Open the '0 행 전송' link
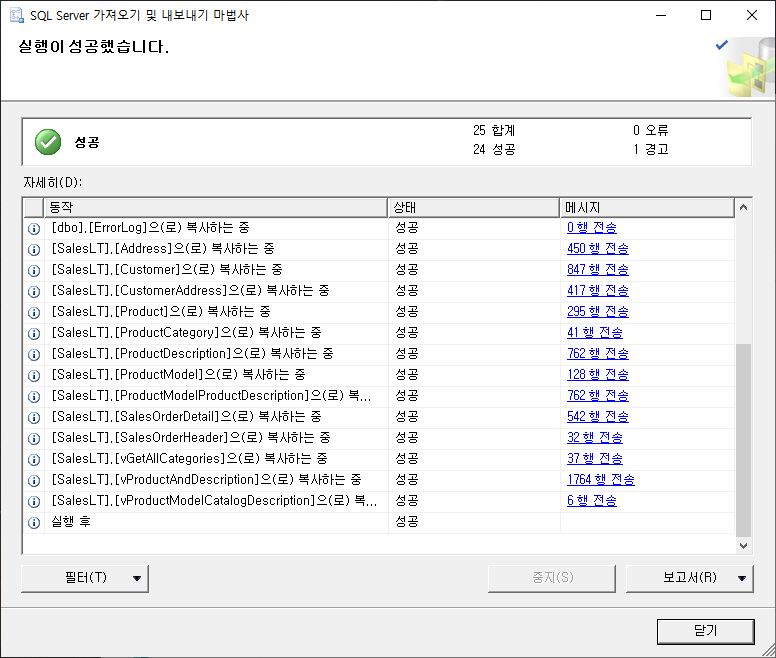 click(591, 228)
